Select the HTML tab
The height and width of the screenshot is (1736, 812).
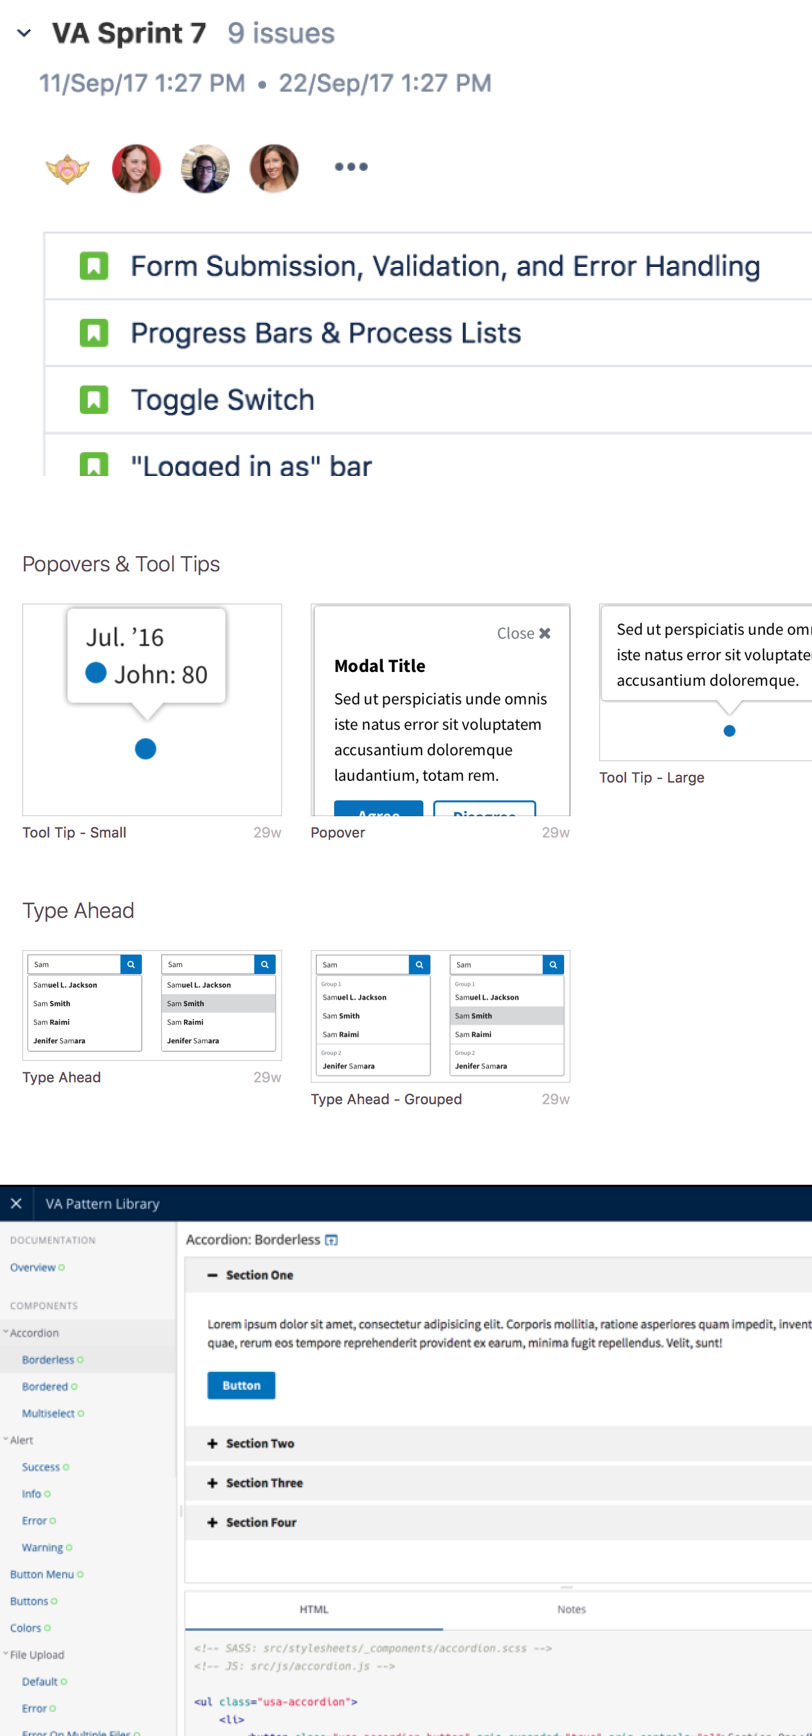click(x=314, y=1609)
